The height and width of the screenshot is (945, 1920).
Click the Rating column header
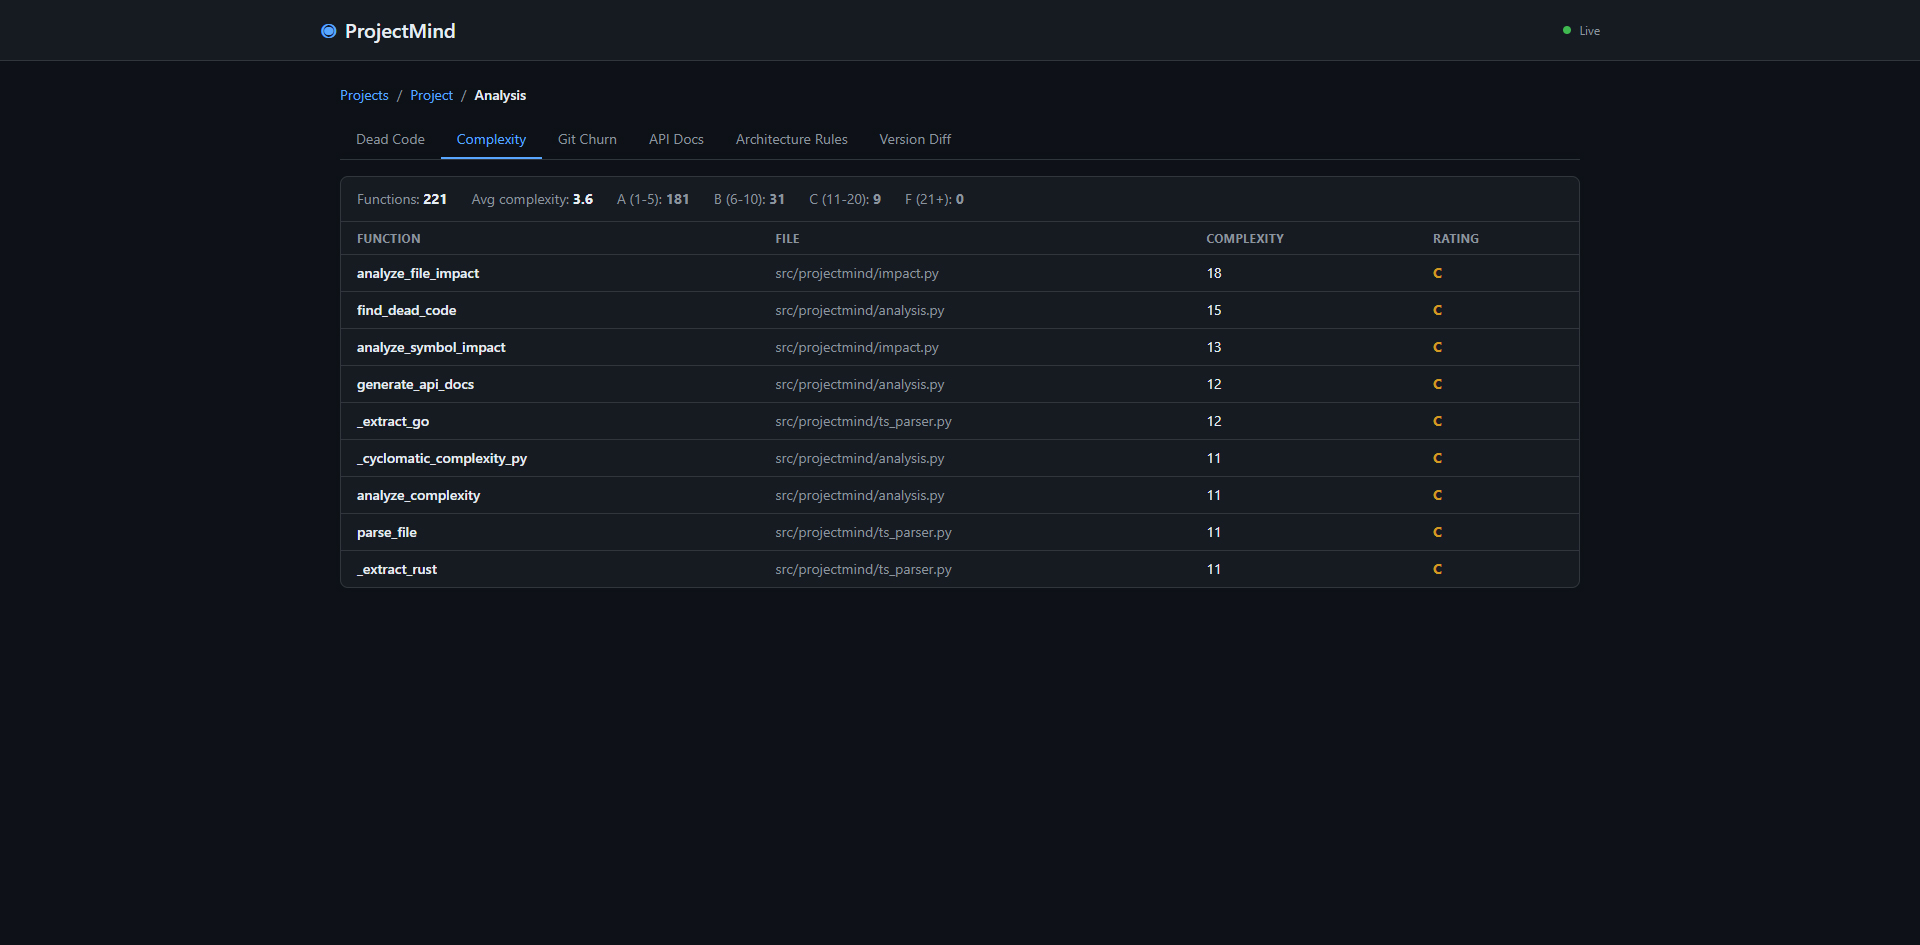(1455, 239)
